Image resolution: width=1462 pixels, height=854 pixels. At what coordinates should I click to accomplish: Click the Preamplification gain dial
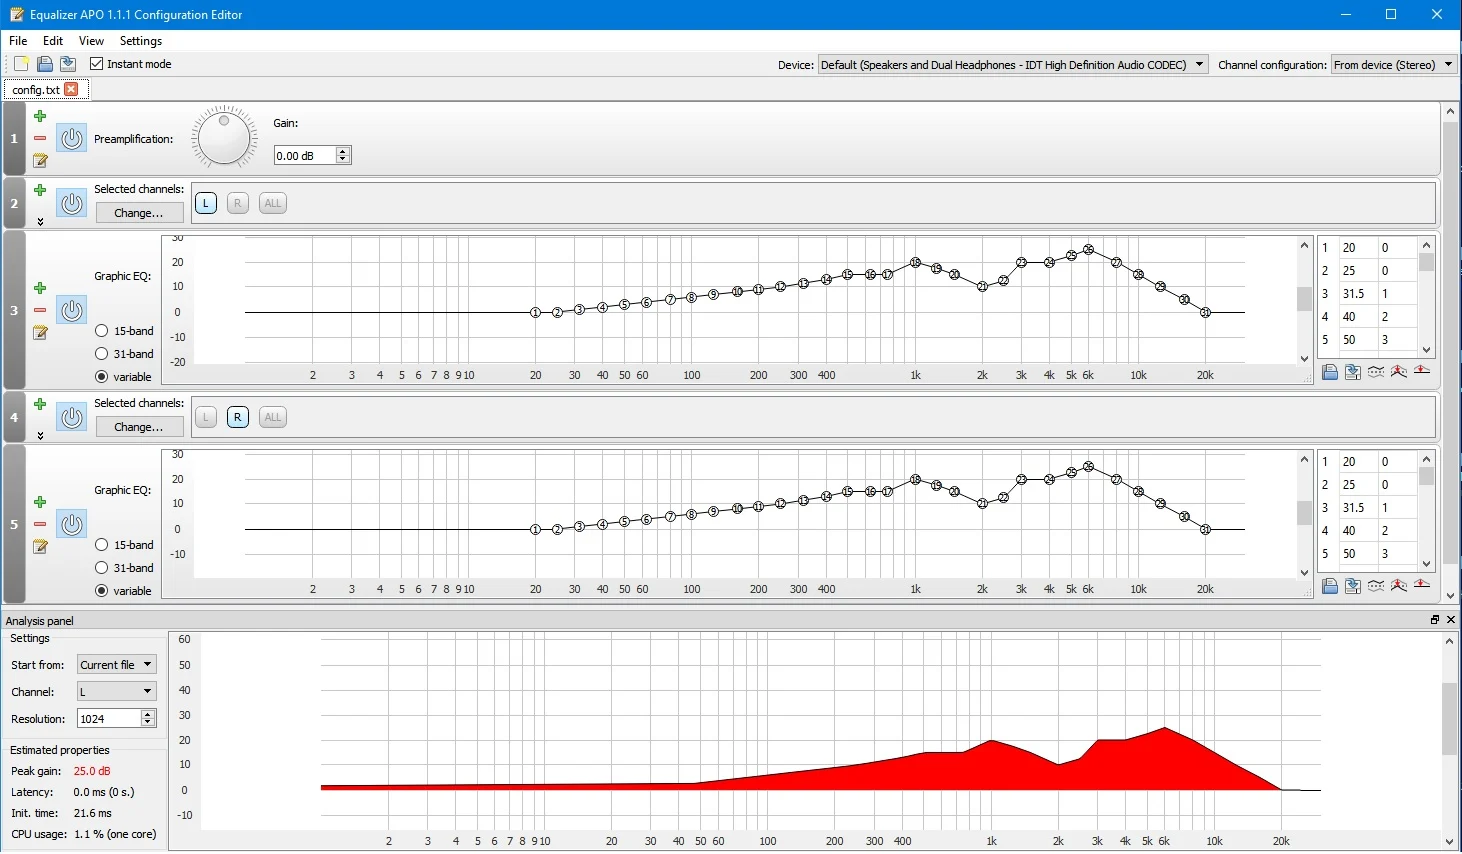click(224, 138)
